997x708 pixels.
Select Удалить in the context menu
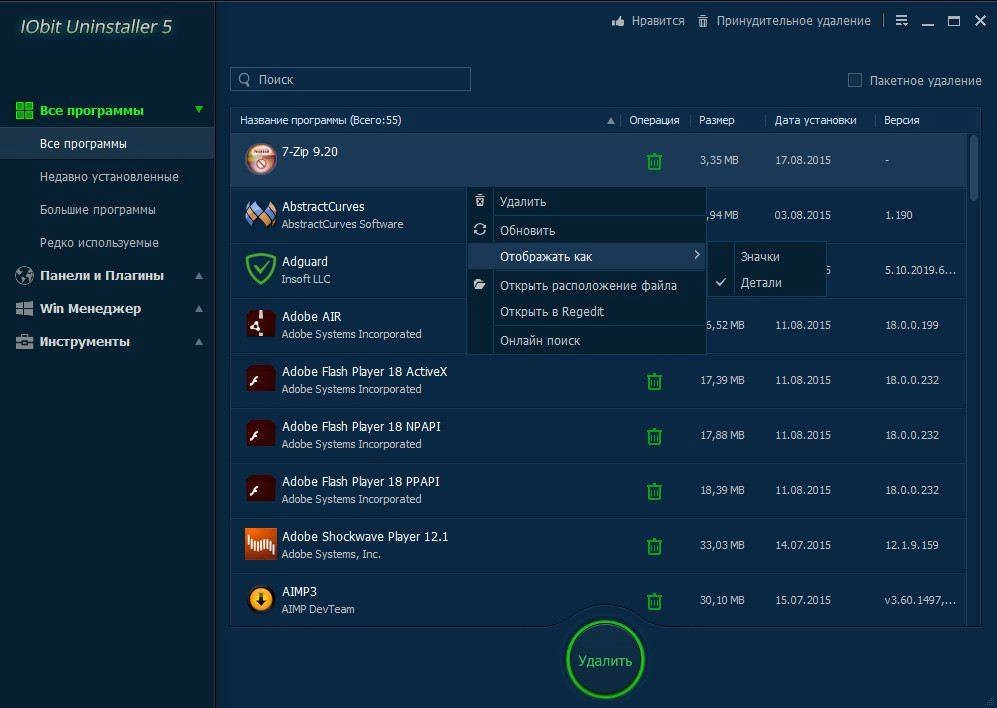click(586, 202)
